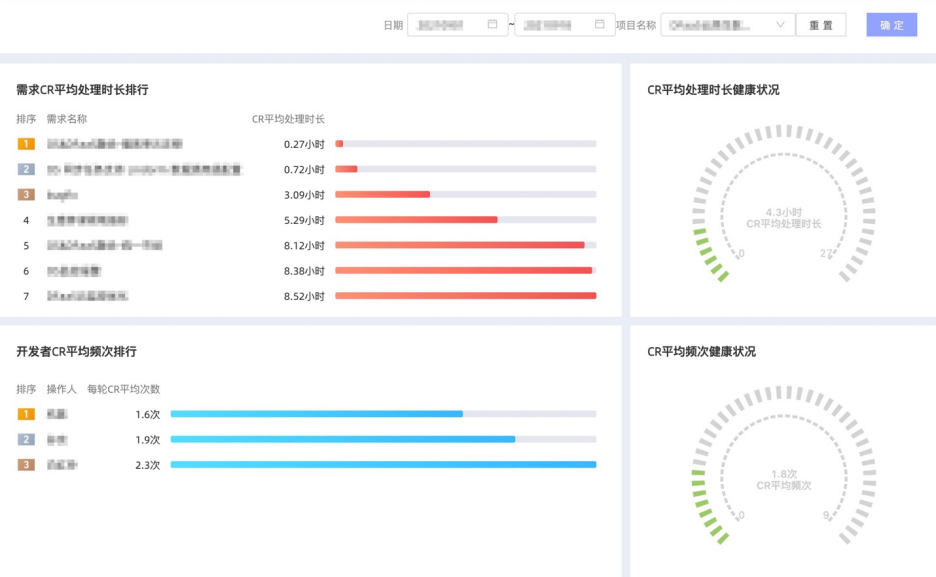Click the orange rank 1 badge in 需求CR排行

[26, 144]
